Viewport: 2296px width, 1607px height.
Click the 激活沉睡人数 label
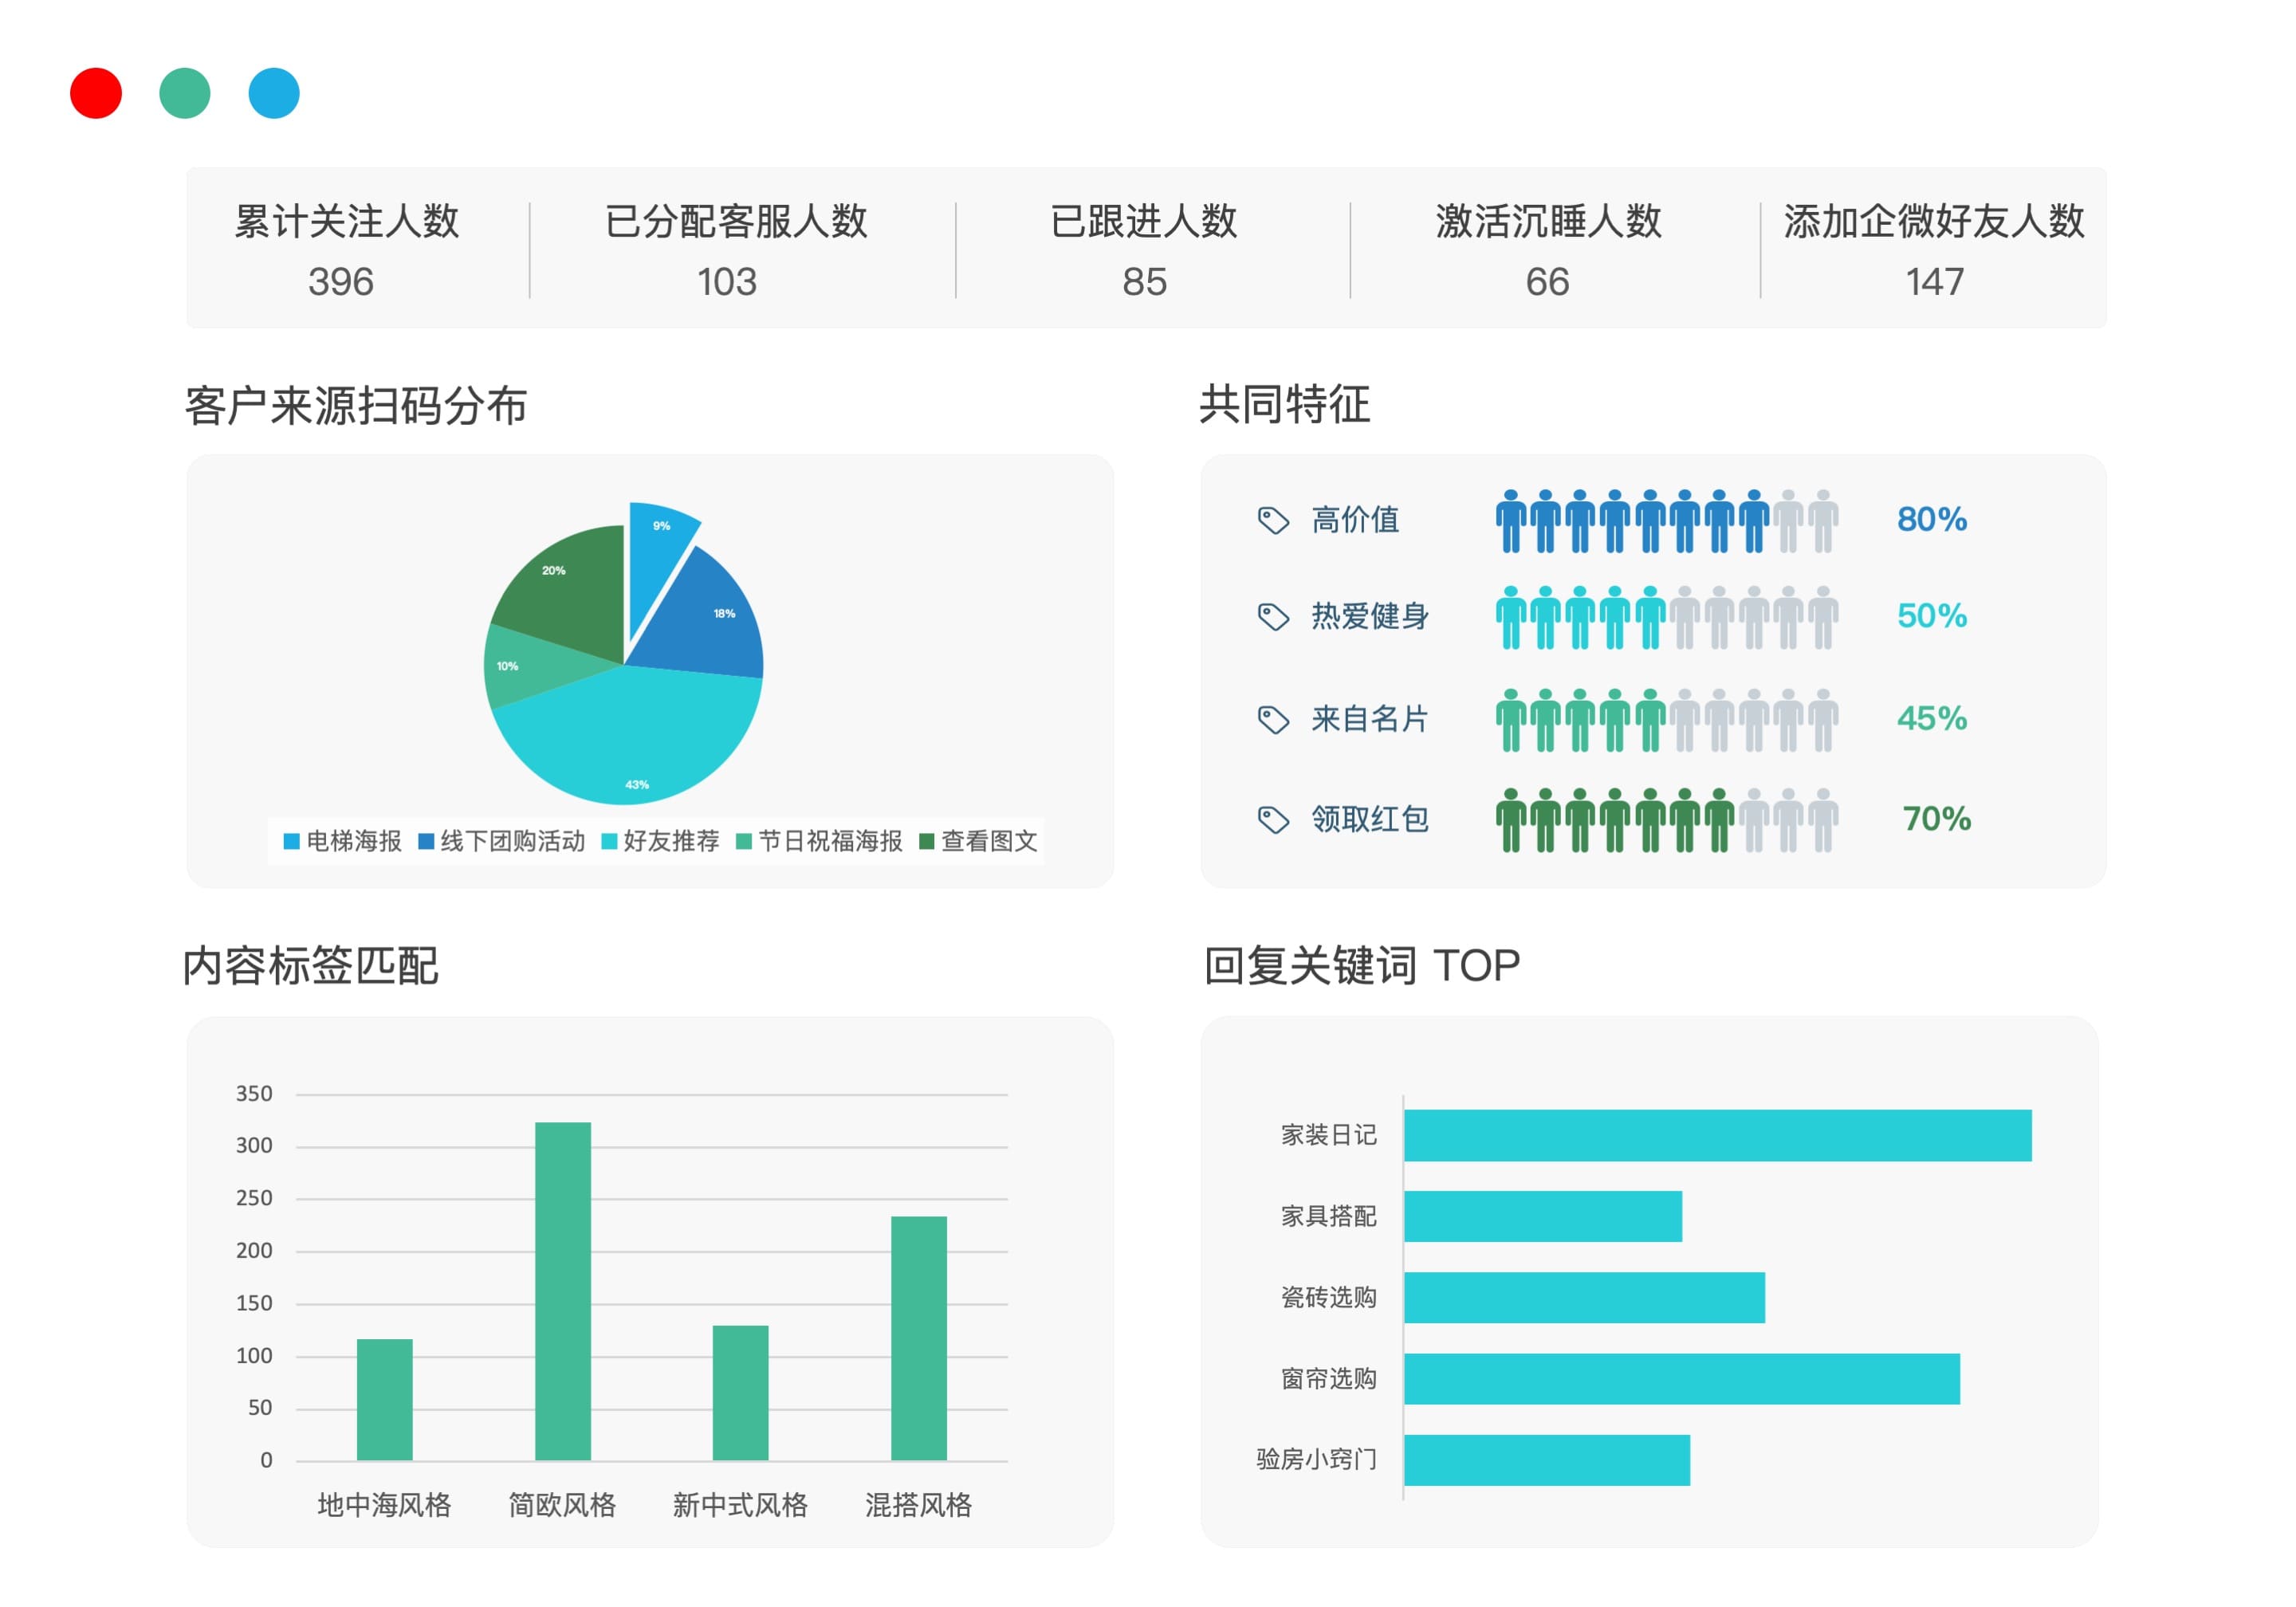coord(1548,221)
